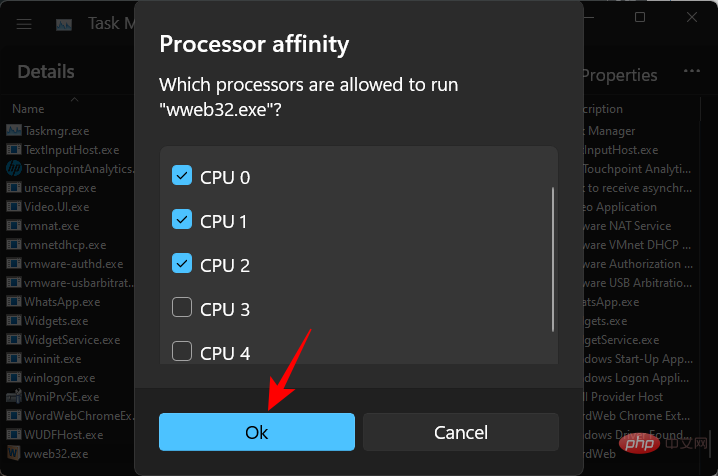Select the wweb32.exe process icon
Image resolution: width=718 pixels, height=476 pixels.
(x=13, y=454)
